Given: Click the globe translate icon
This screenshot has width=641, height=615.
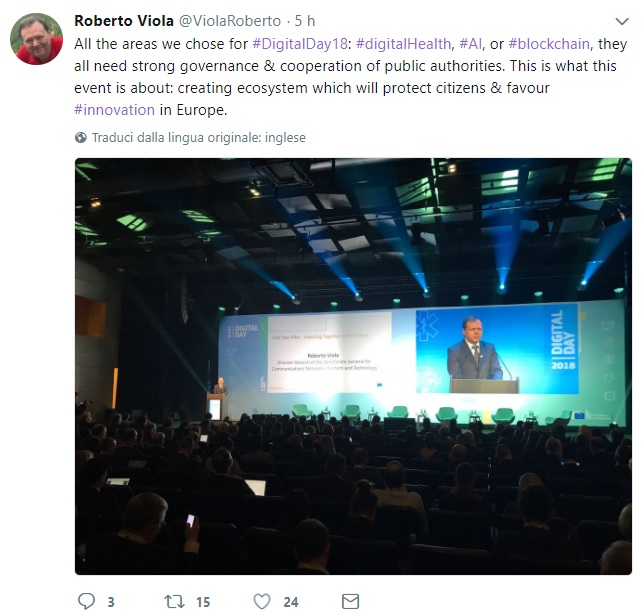Looking at the screenshot, I should [x=81, y=137].
